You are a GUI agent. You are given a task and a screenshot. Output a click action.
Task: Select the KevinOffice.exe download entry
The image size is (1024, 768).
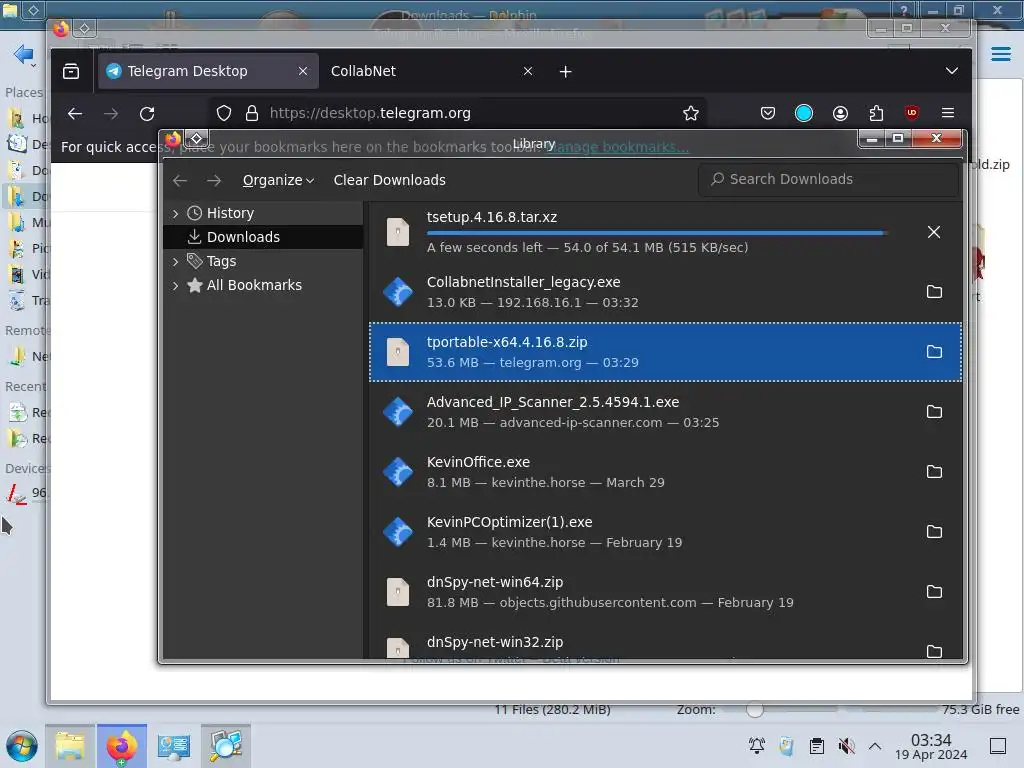point(665,472)
